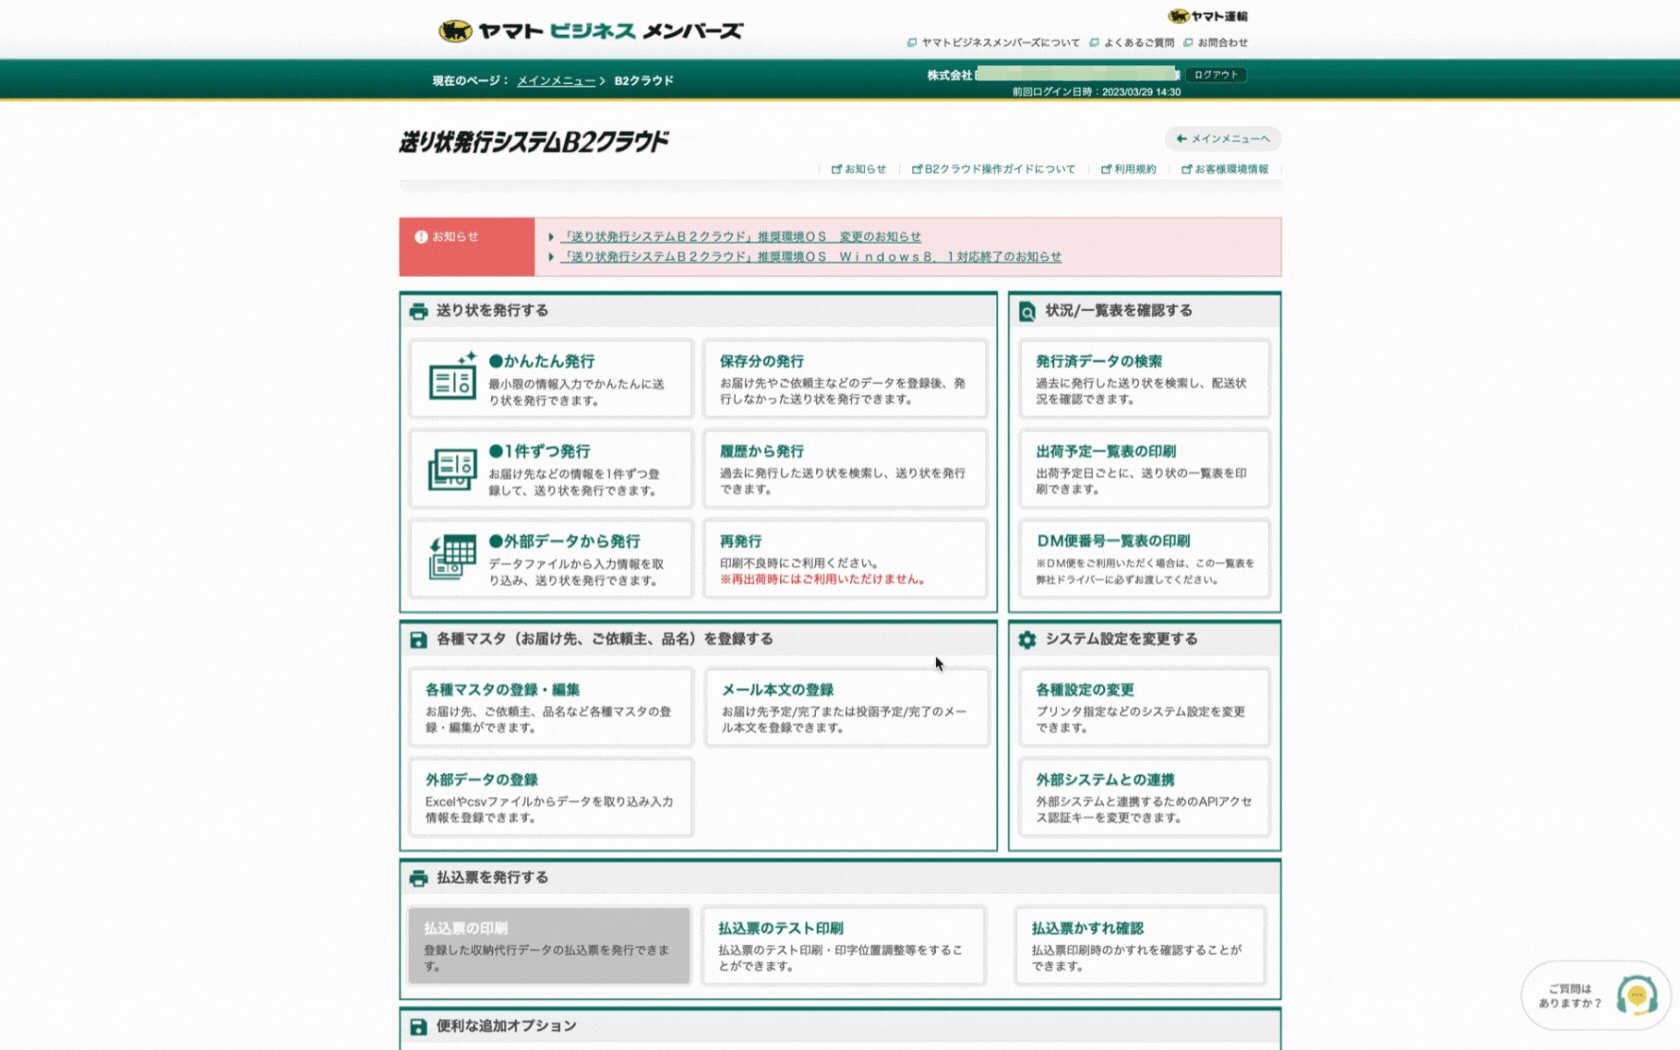Viewport: 1680px width, 1050px height.
Task: Click the icon beside 便利な追加オプション
Action: [418, 1027]
